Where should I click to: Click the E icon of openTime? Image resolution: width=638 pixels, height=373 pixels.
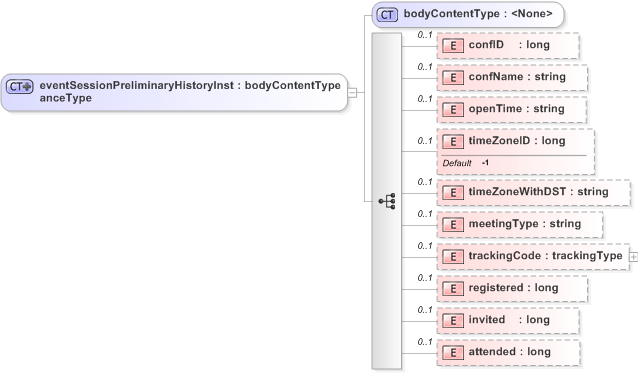[x=452, y=109]
